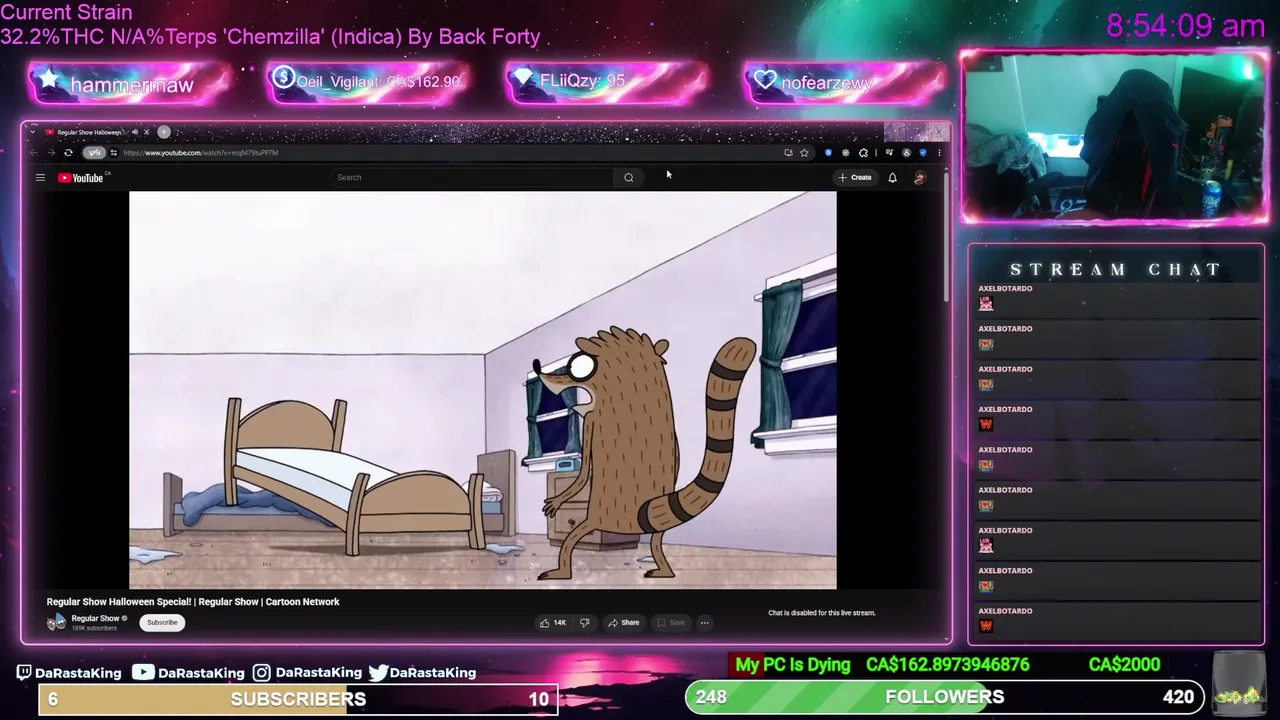Open the Regular Show channel name link

tap(95, 619)
